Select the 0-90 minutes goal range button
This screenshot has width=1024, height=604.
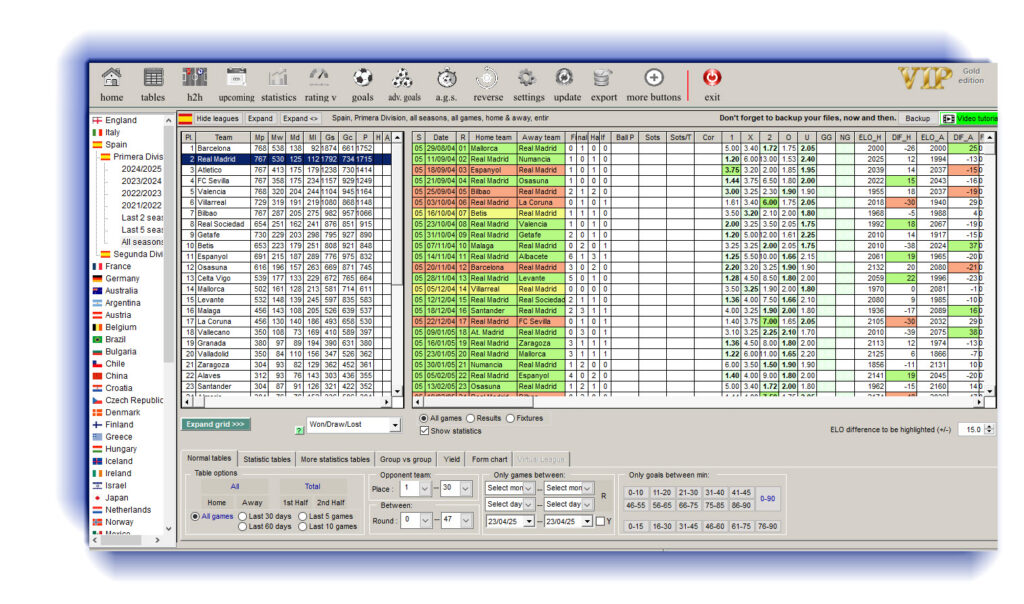(x=767, y=499)
